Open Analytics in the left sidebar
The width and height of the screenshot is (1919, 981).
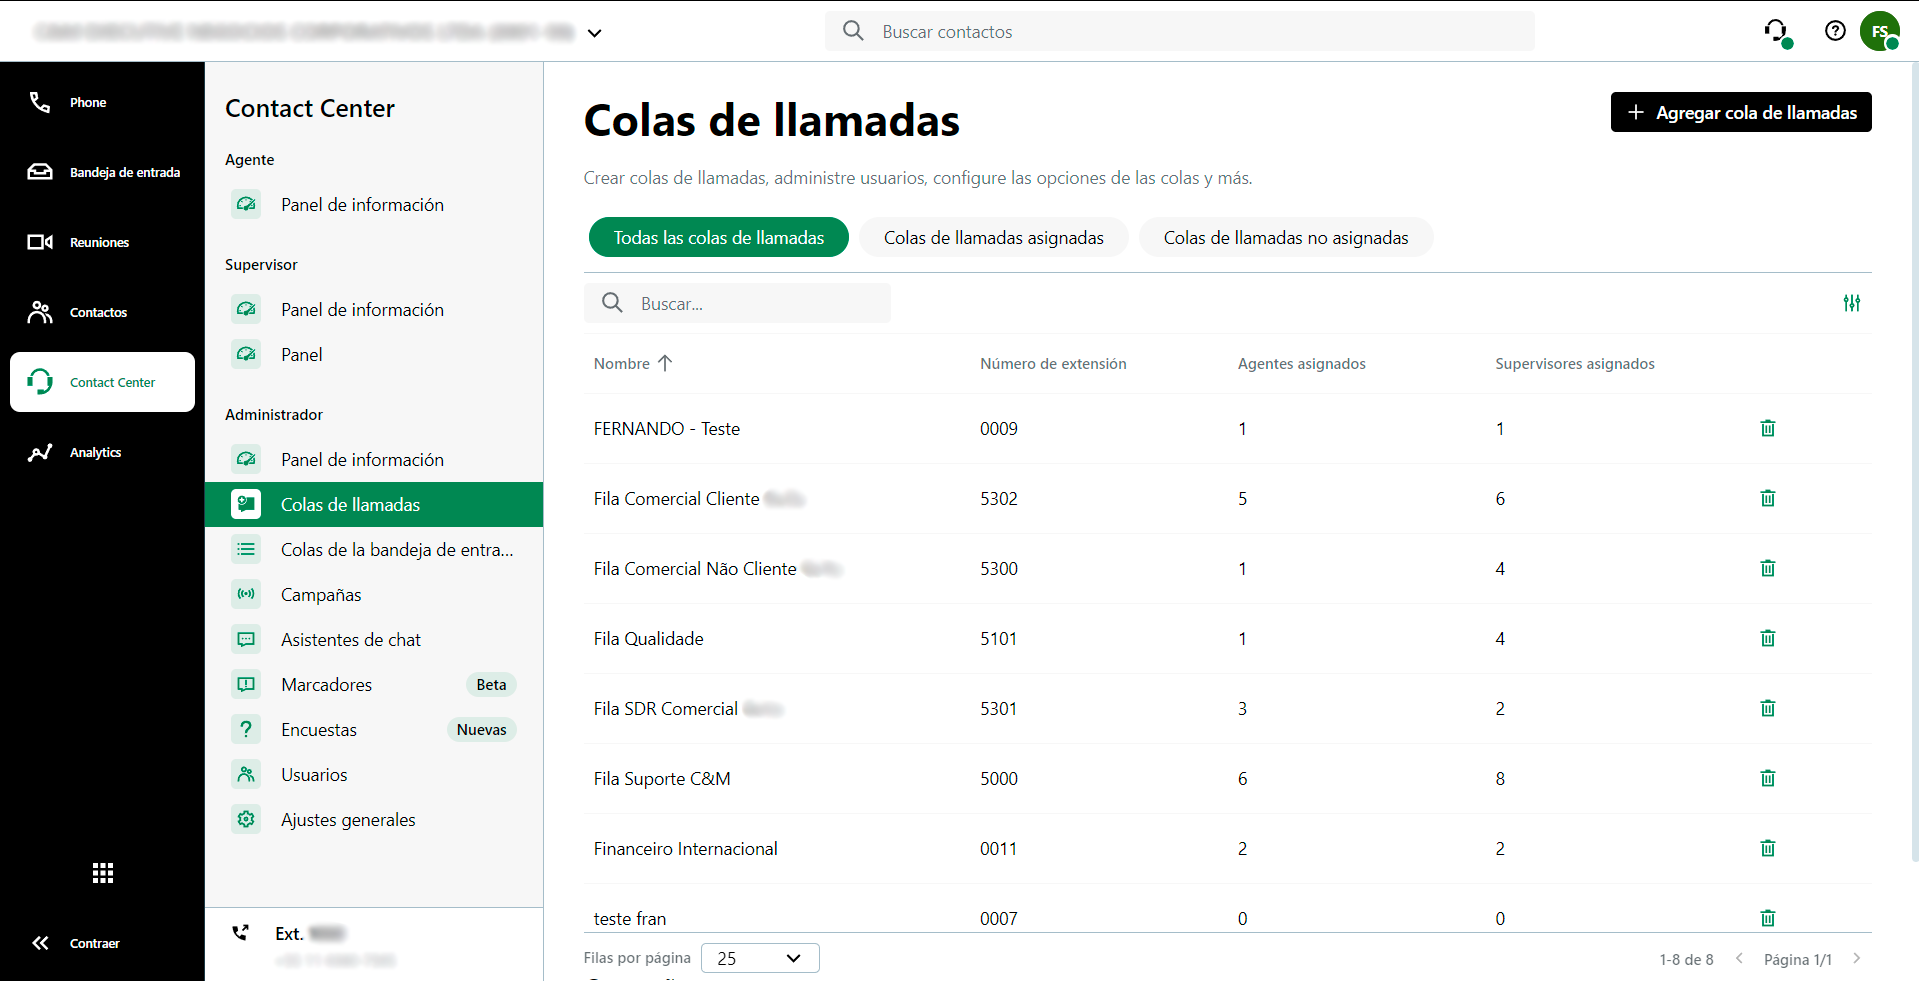[95, 453]
